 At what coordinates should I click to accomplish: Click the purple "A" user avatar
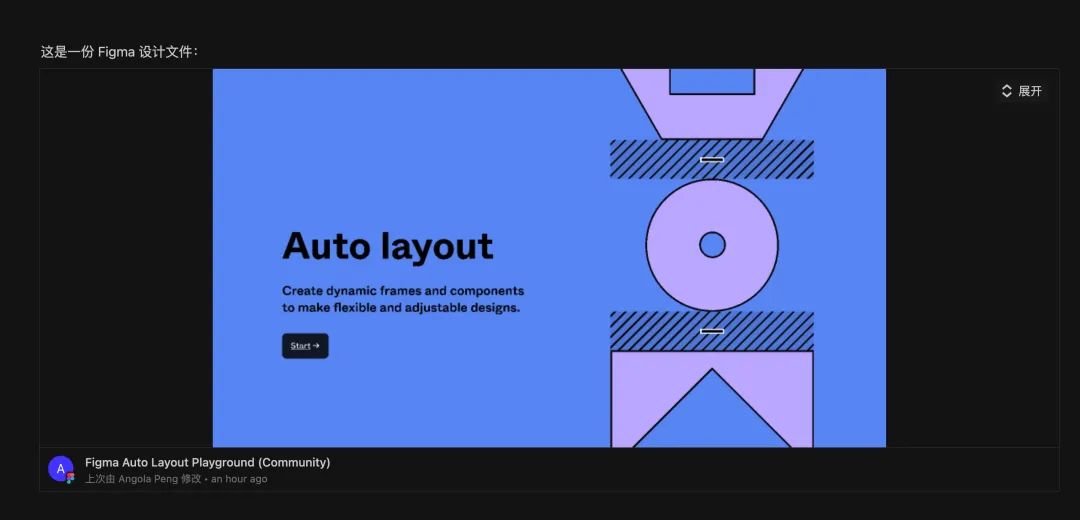[x=60, y=468]
